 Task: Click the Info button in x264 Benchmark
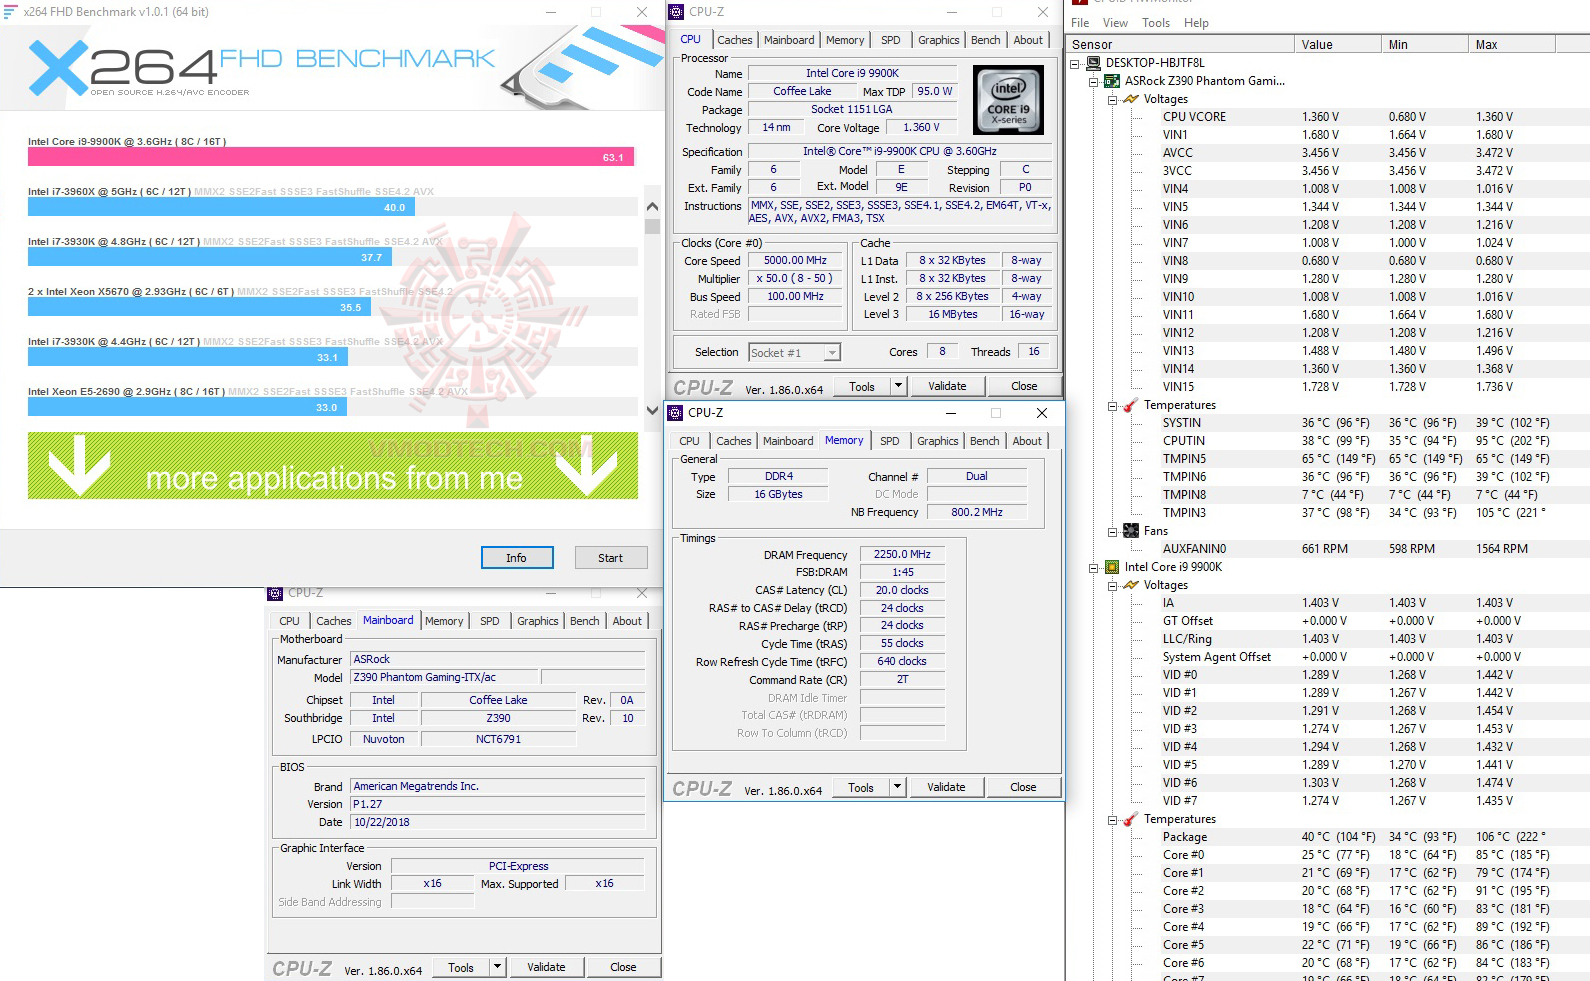pyautogui.click(x=516, y=558)
